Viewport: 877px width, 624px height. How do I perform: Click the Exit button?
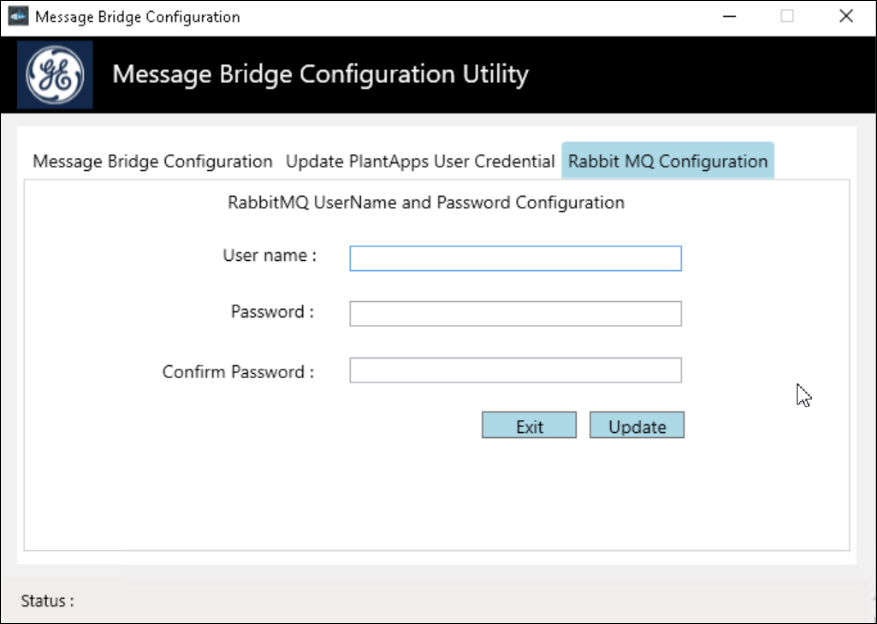(529, 426)
